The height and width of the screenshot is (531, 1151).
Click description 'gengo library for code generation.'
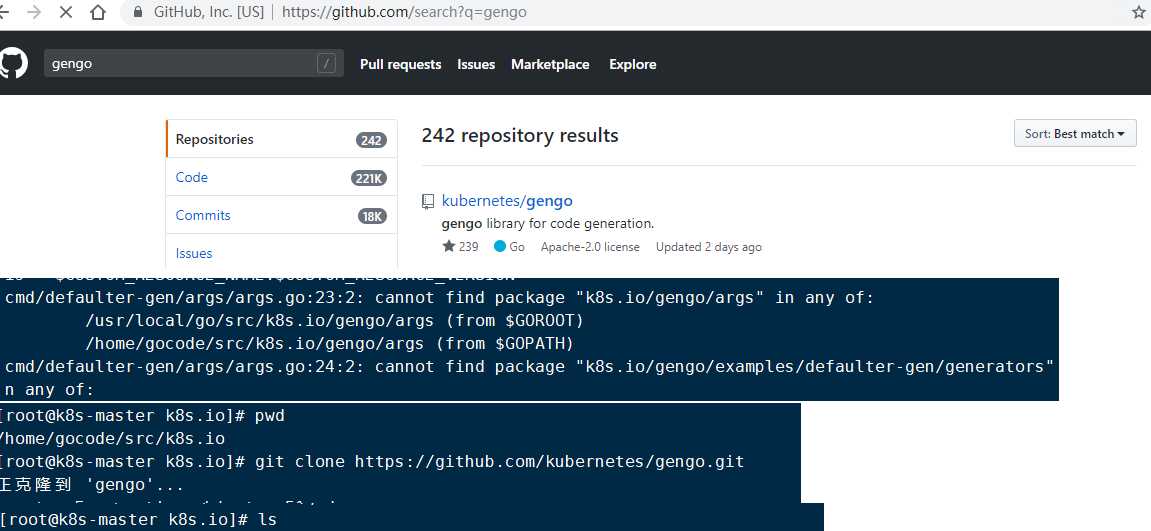(x=548, y=223)
